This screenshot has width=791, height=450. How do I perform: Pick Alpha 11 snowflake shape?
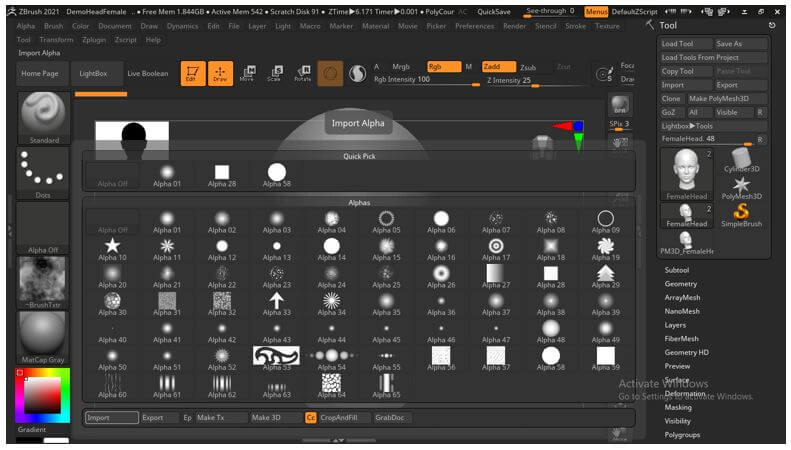(x=167, y=250)
